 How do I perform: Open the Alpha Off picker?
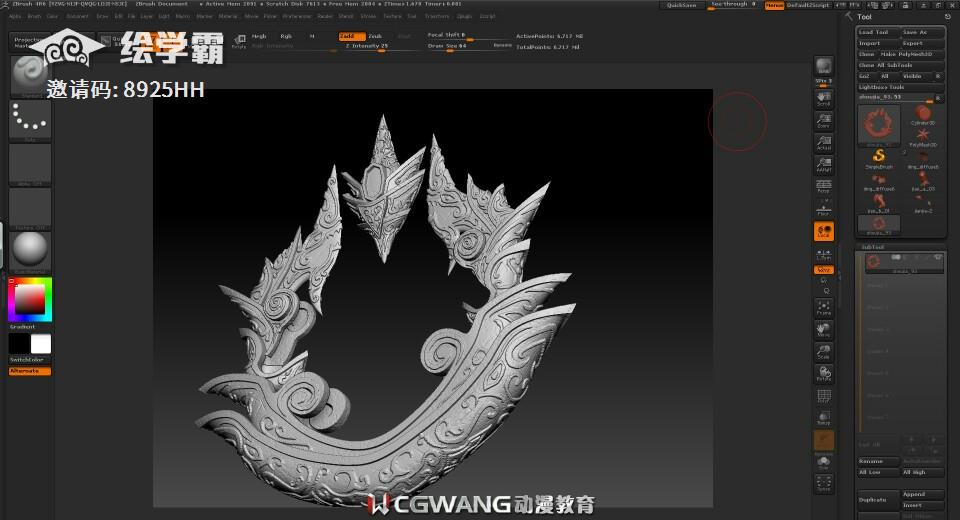click(29, 164)
